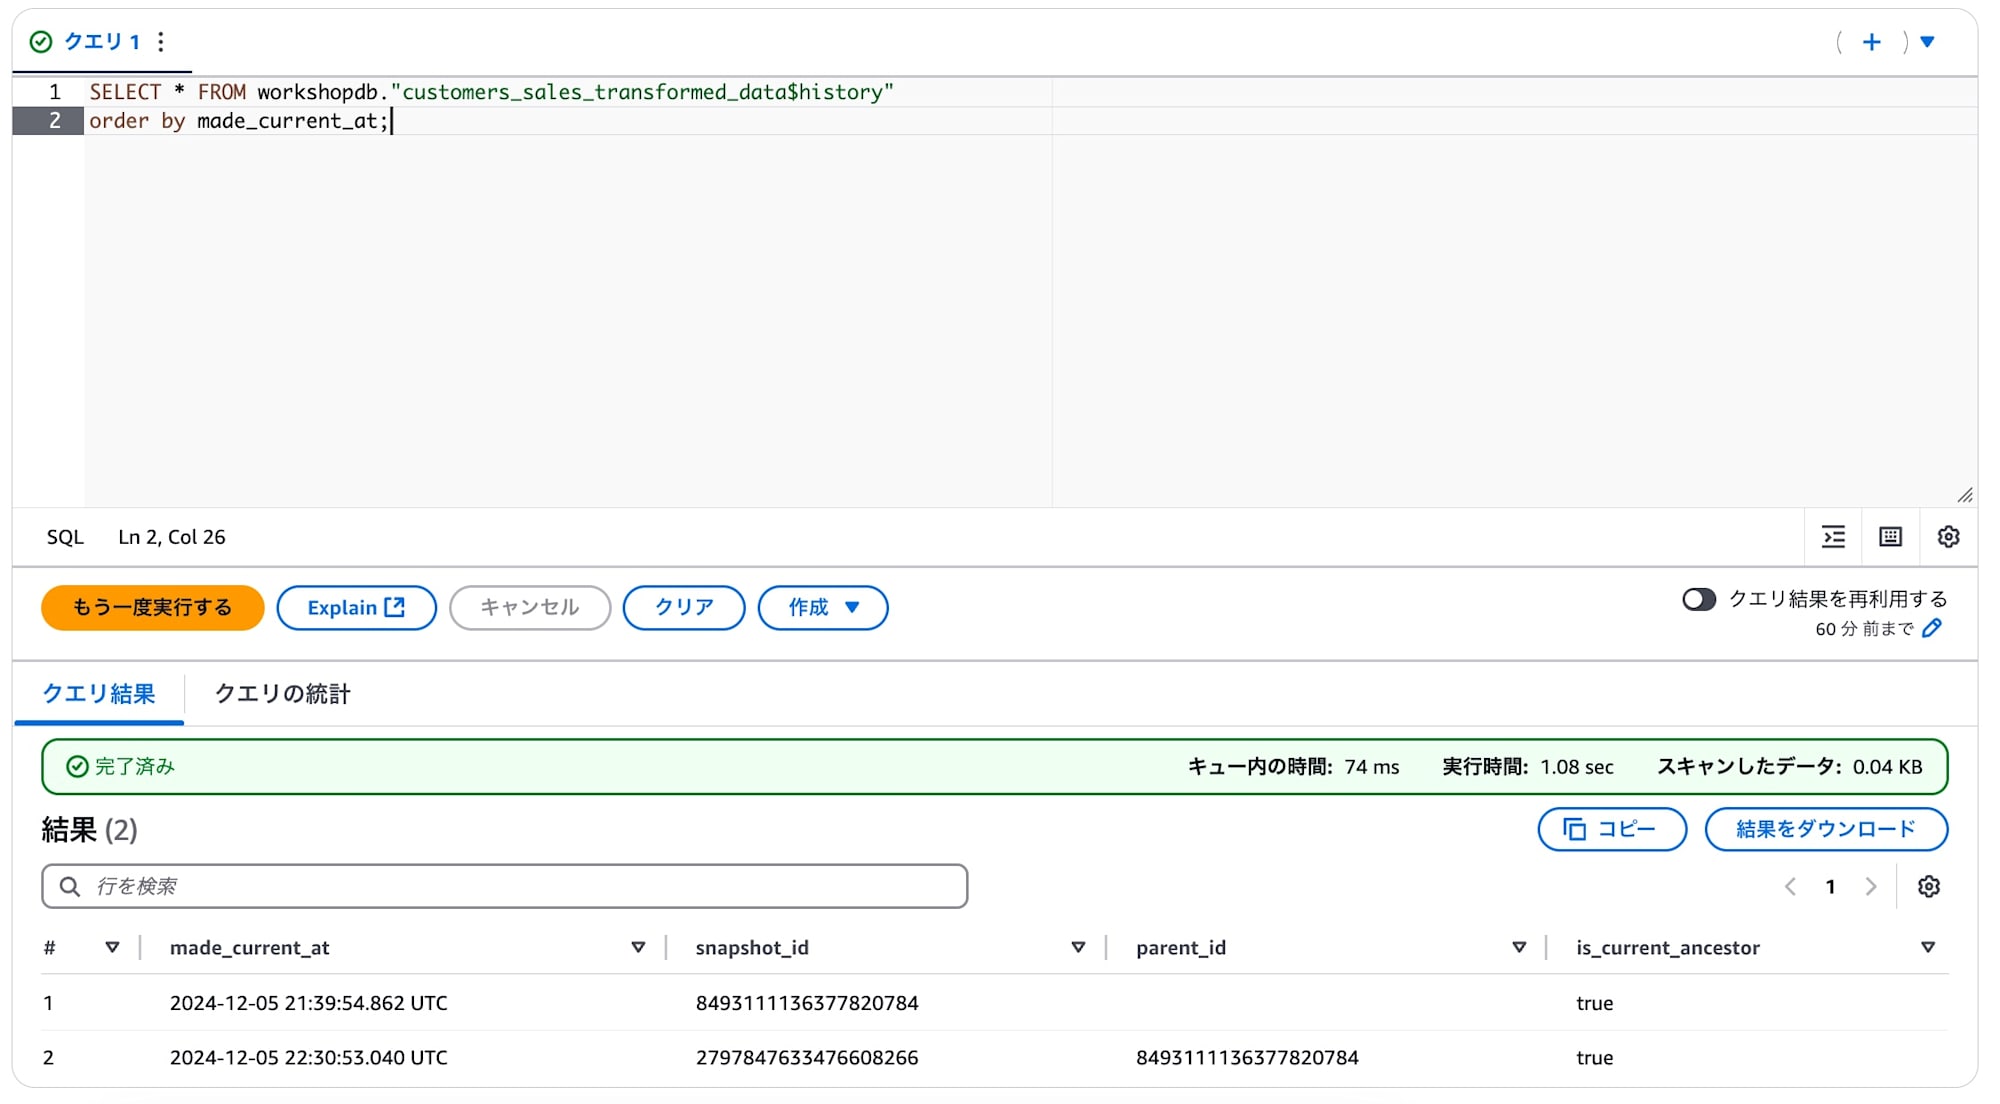Viewport: 2000px width, 1104px height.
Task: Switch to クエリ結果 tab
Action: tap(99, 694)
